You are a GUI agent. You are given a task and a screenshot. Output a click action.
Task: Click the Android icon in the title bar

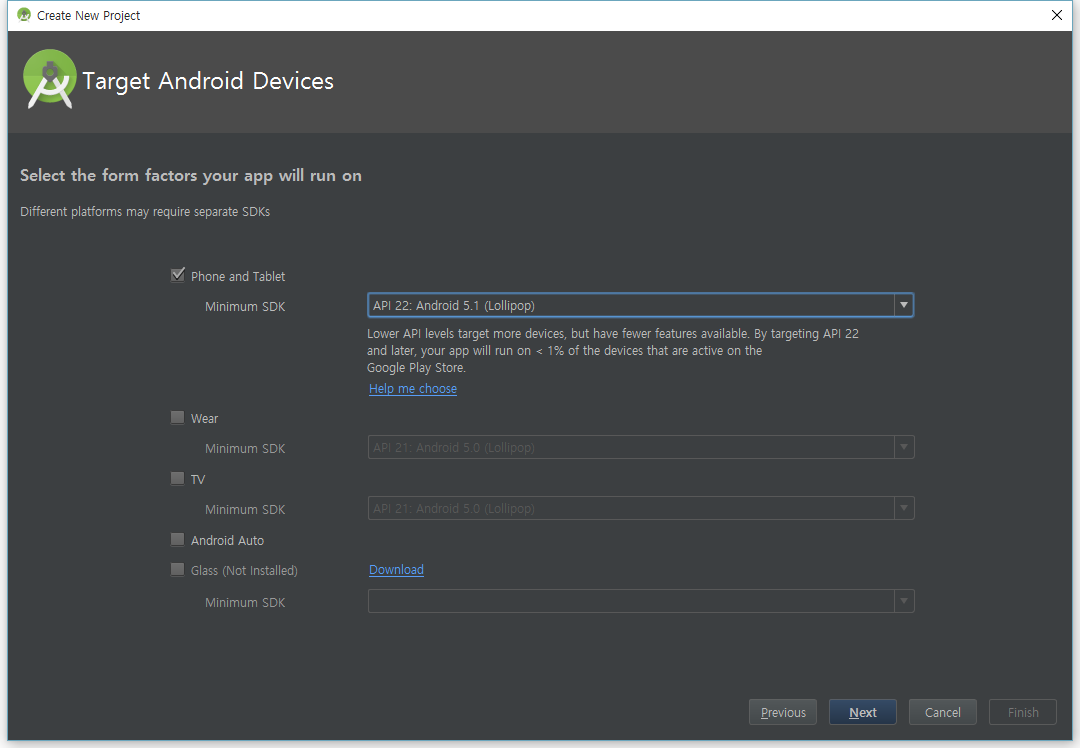click(22, 15)
